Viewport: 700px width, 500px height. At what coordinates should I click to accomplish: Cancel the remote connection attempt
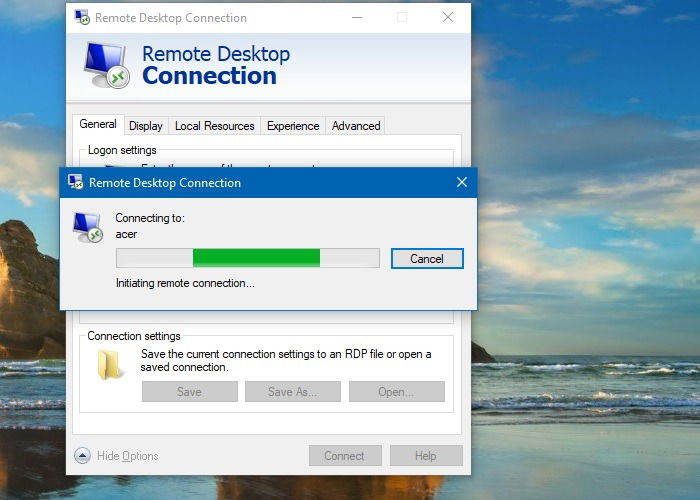pyautogui.click(x=427, y=258)
